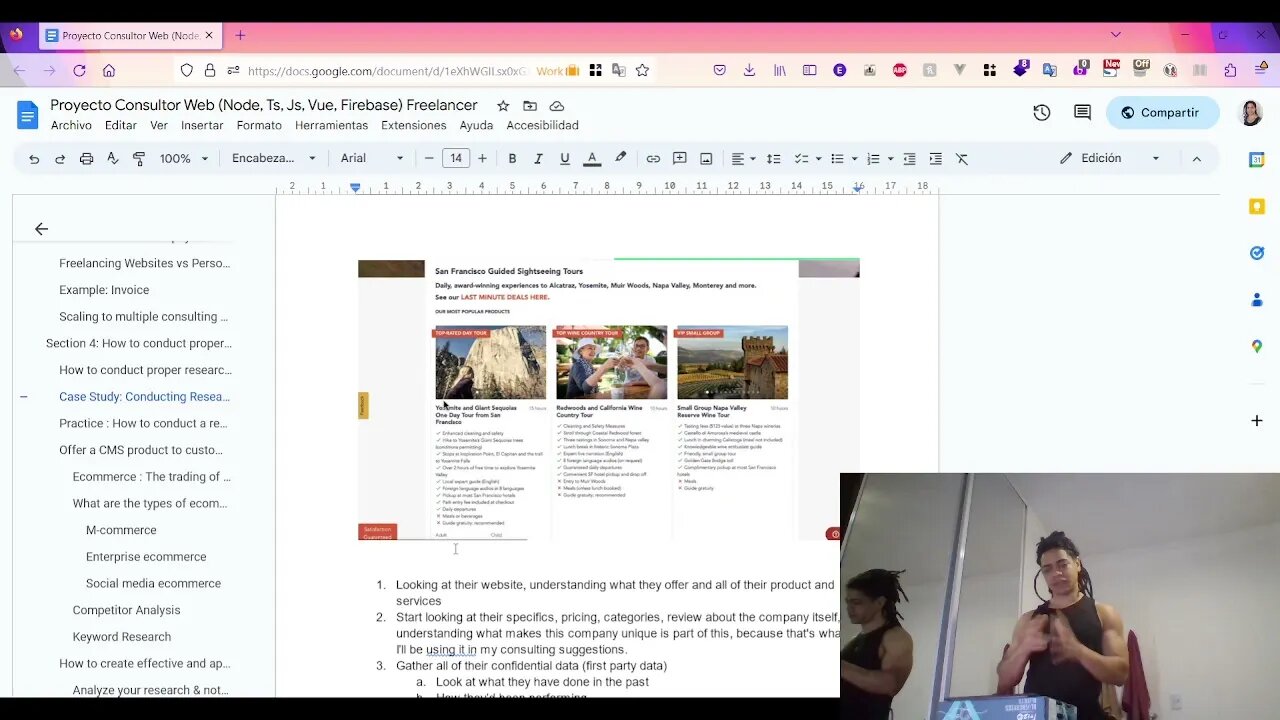1280x720 pixels.
Task: Jump to 'Example: Invoice' in outline
Action: pyautogui.click(x=104, y=290)
